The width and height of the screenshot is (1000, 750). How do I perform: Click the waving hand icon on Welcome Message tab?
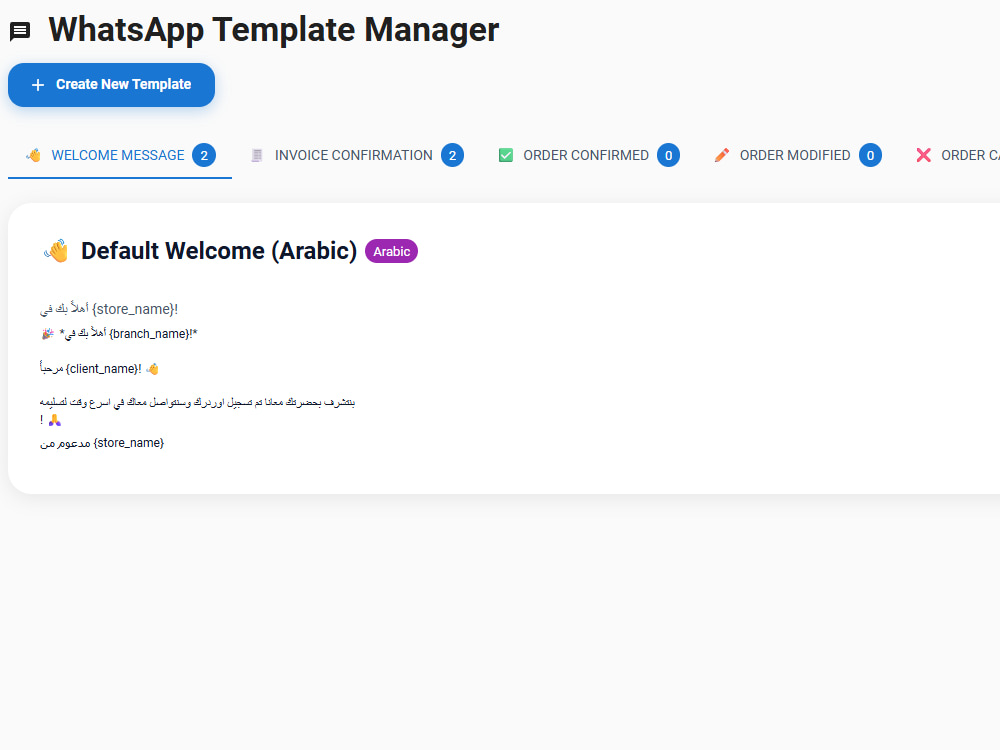[x=34, y=155]
